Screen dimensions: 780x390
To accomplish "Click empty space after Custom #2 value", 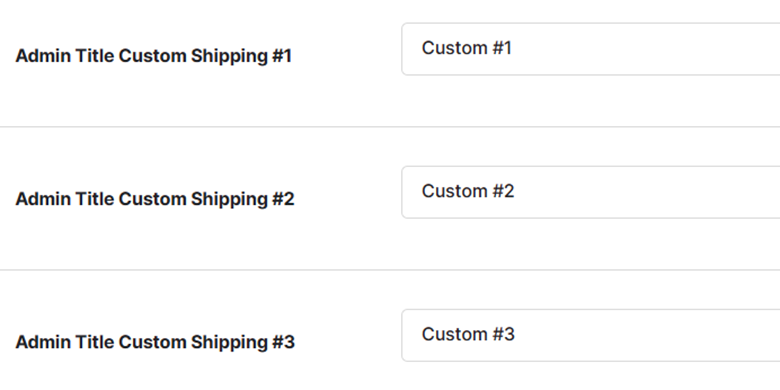I will tap(647, 192).
